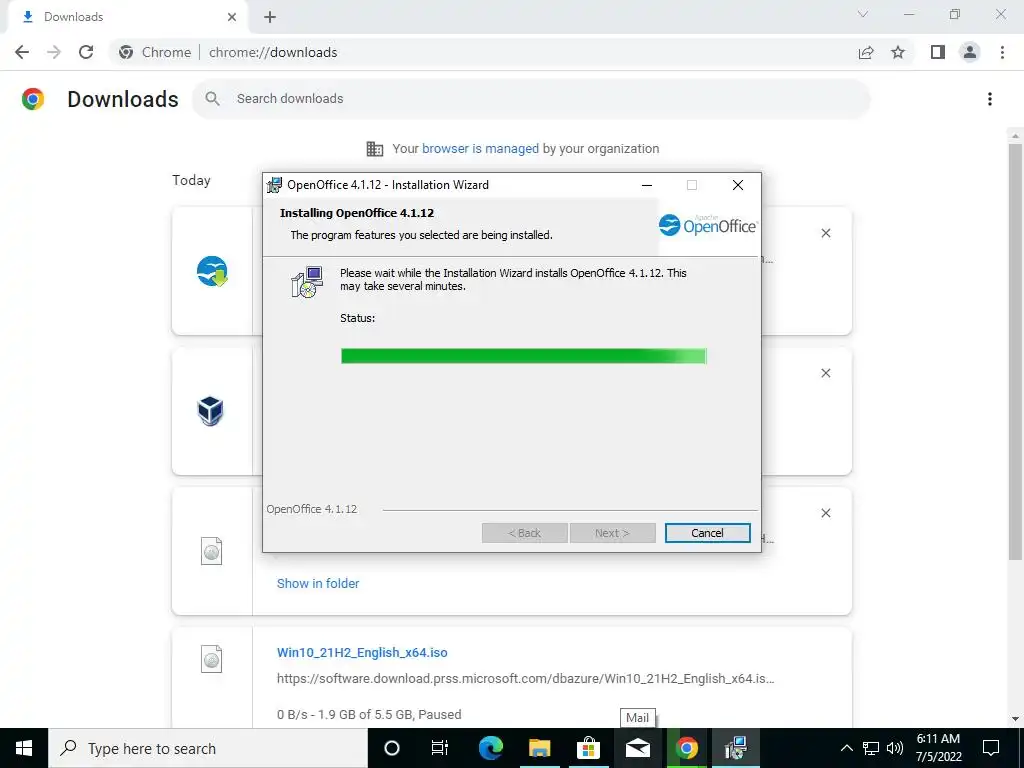Bookmark this tab with star icon
Viewport: 1024px width, 768px height.
[898, 52]
